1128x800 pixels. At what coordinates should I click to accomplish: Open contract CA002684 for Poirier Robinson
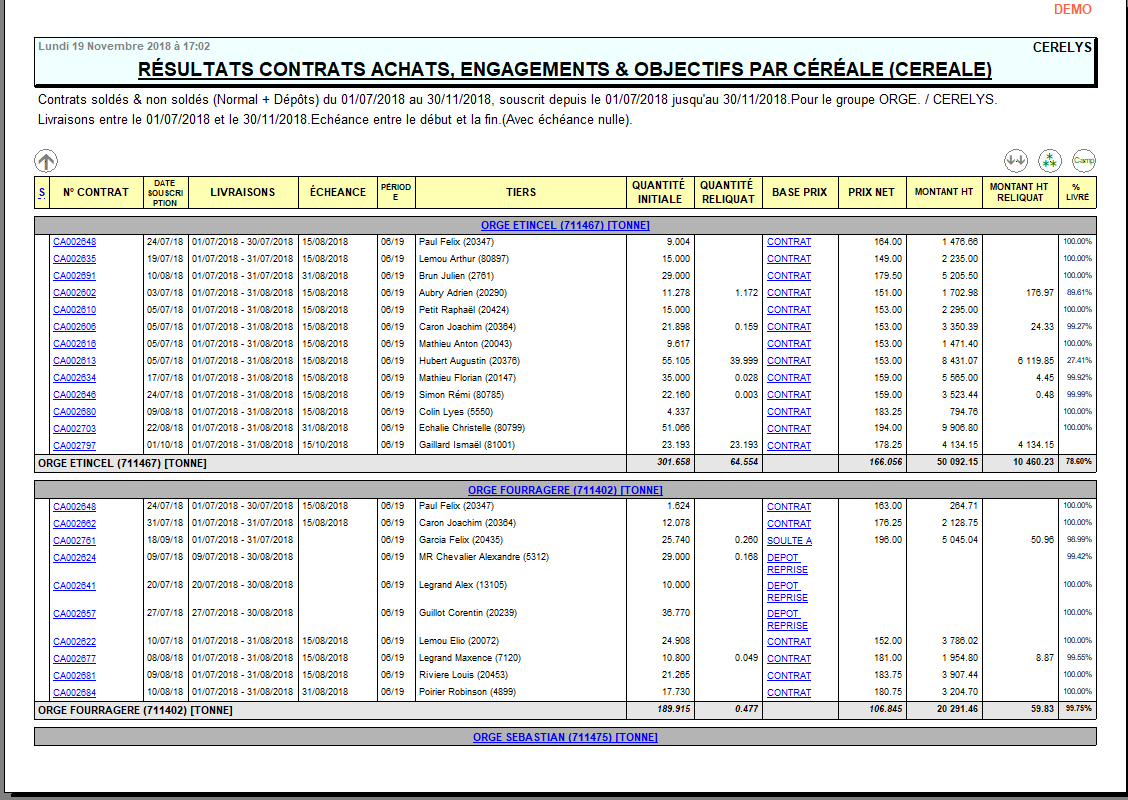click(x=76, y=691)
